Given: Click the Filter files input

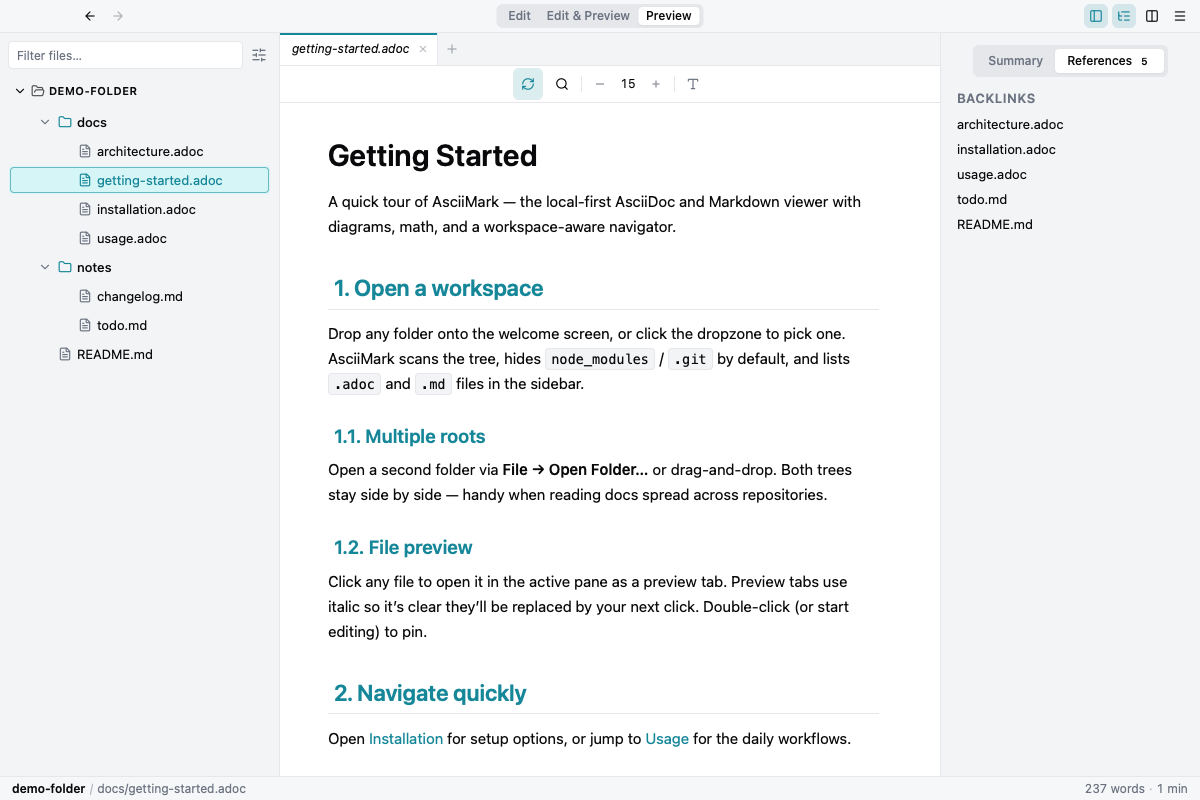Looking at the screenshot, I should click(x=125, y=55).
